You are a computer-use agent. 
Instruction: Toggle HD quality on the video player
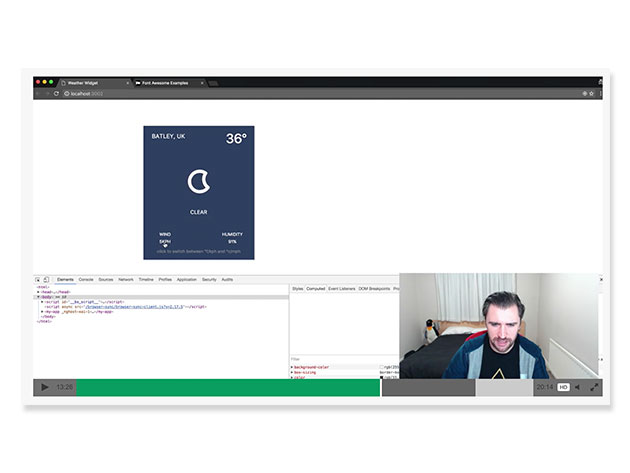point(563,387)
